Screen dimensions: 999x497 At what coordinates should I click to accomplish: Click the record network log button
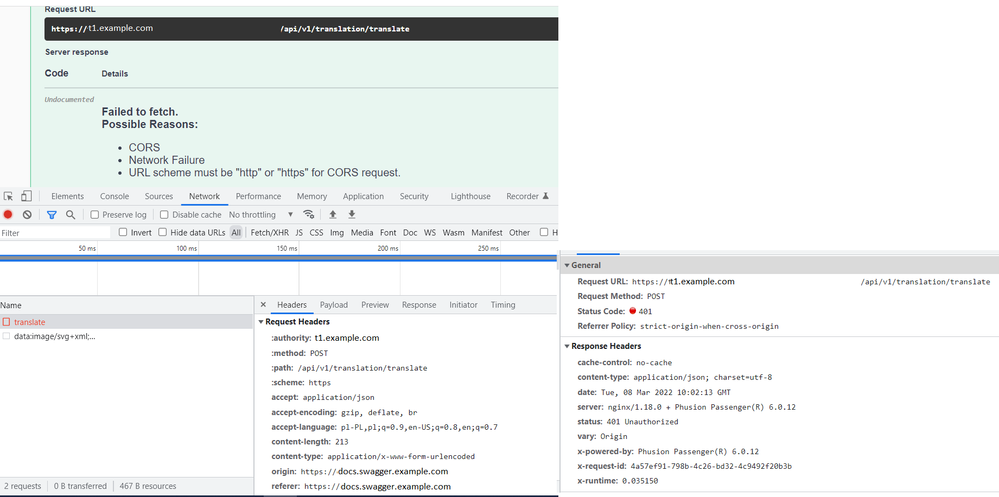[x=8, y=215]
